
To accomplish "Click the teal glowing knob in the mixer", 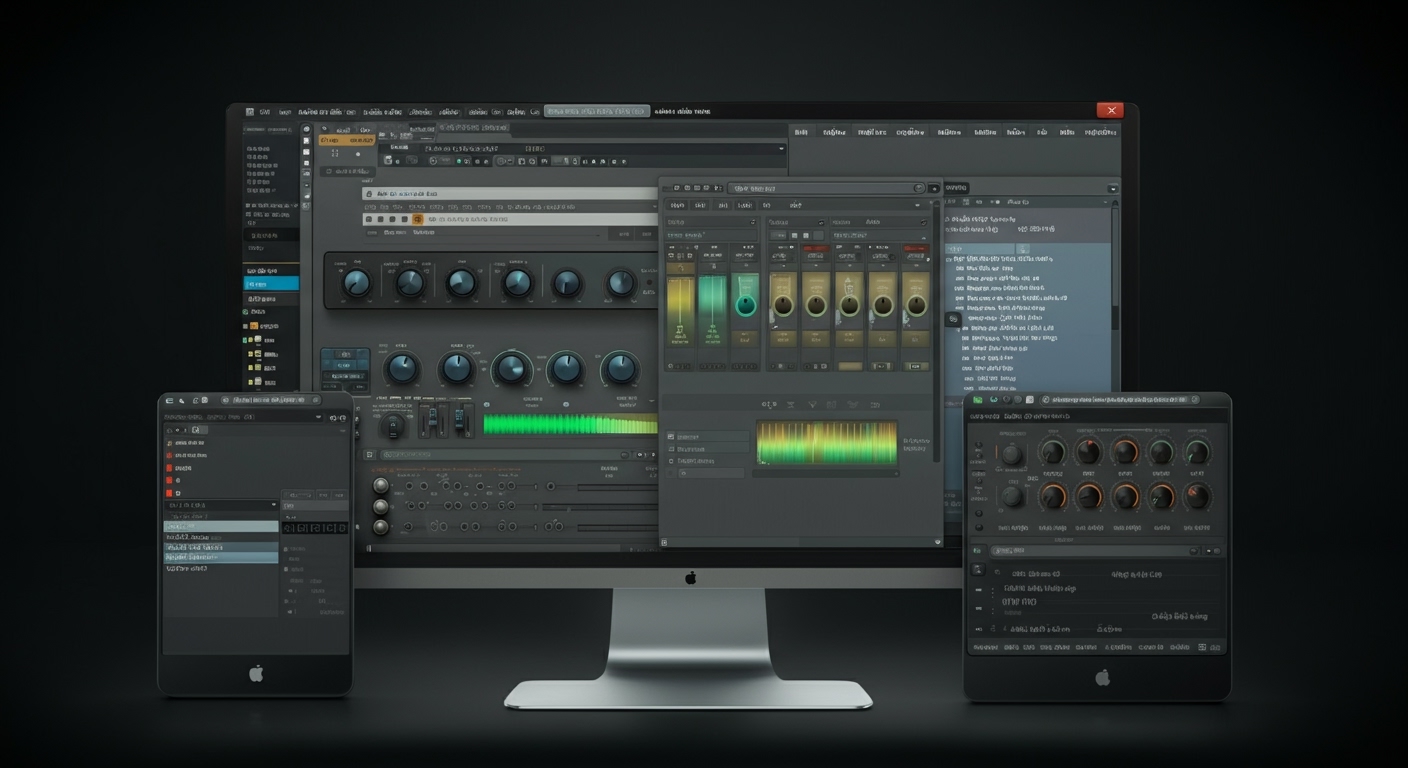I will point(746,305).
